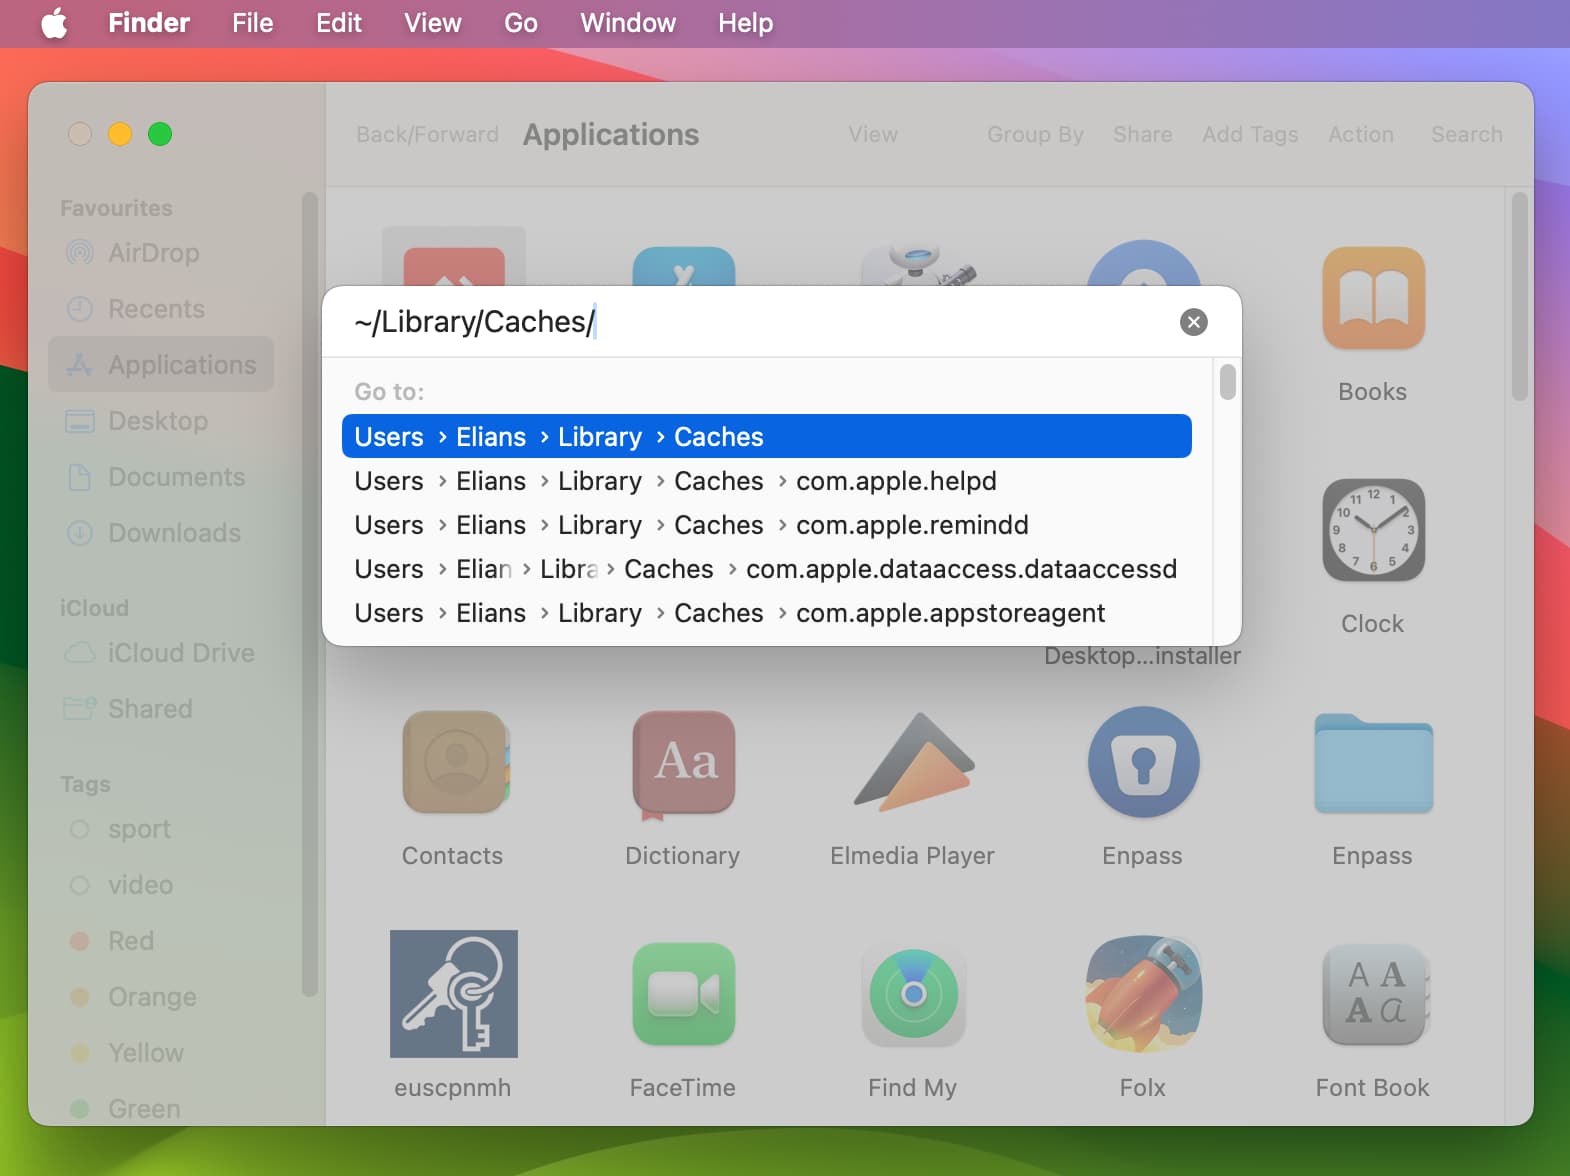
Task: Select the Red tag
Action: [x=161, y=941]
